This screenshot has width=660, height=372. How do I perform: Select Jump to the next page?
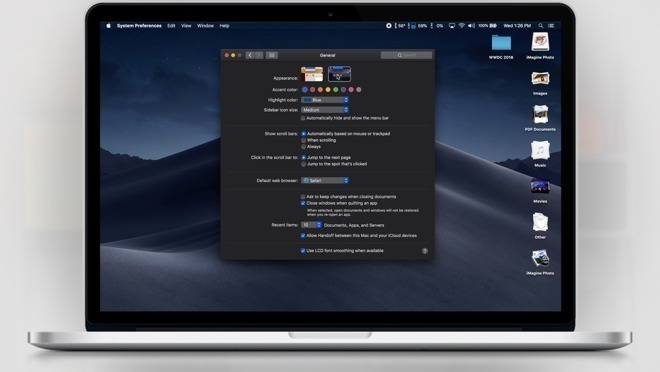coord(303,157)
